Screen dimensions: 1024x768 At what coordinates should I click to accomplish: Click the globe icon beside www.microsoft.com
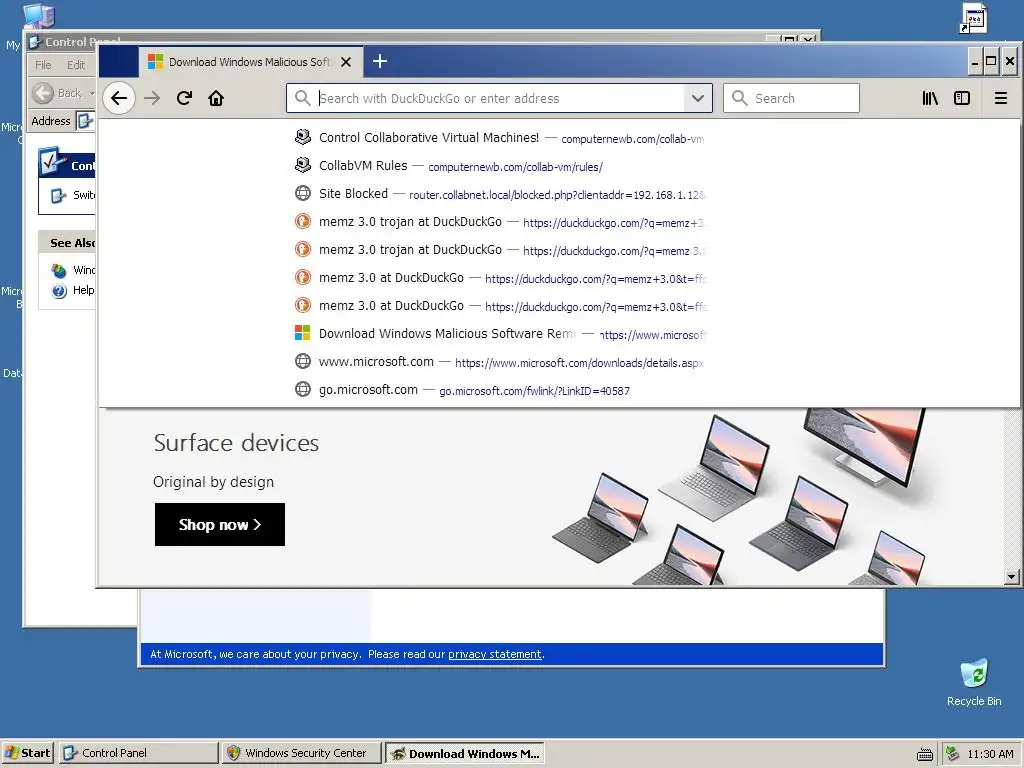click(302, 361)
